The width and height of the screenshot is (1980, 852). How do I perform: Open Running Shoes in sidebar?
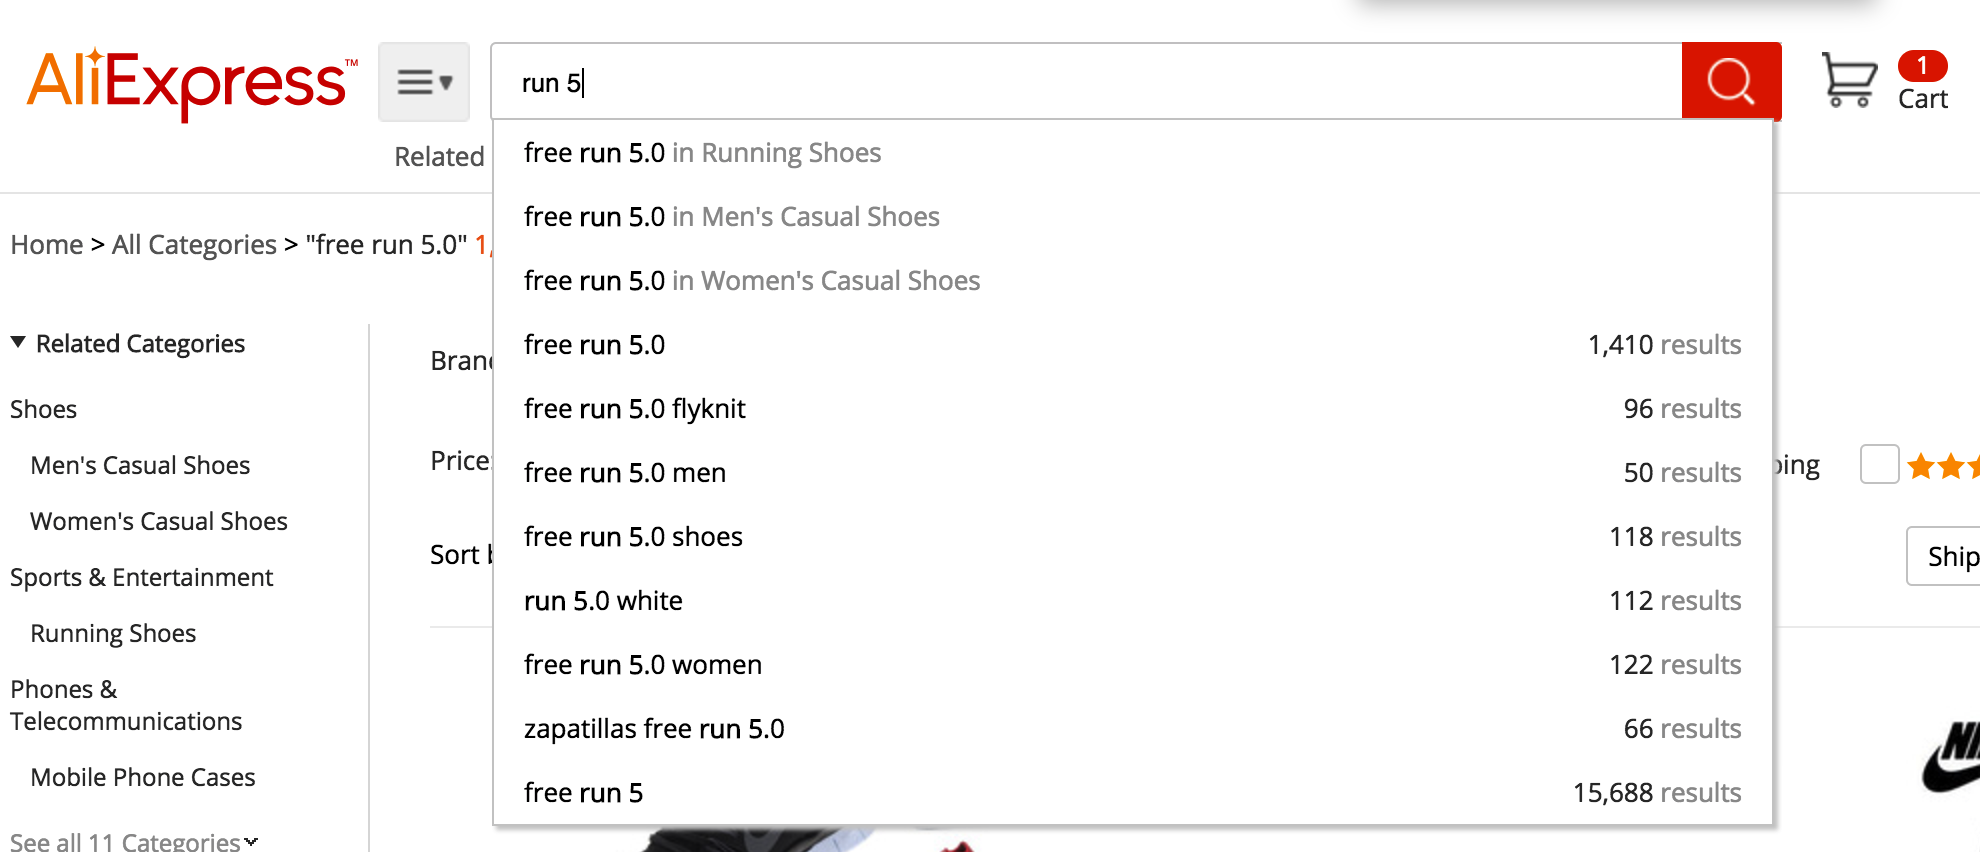(x=113, y=634)
